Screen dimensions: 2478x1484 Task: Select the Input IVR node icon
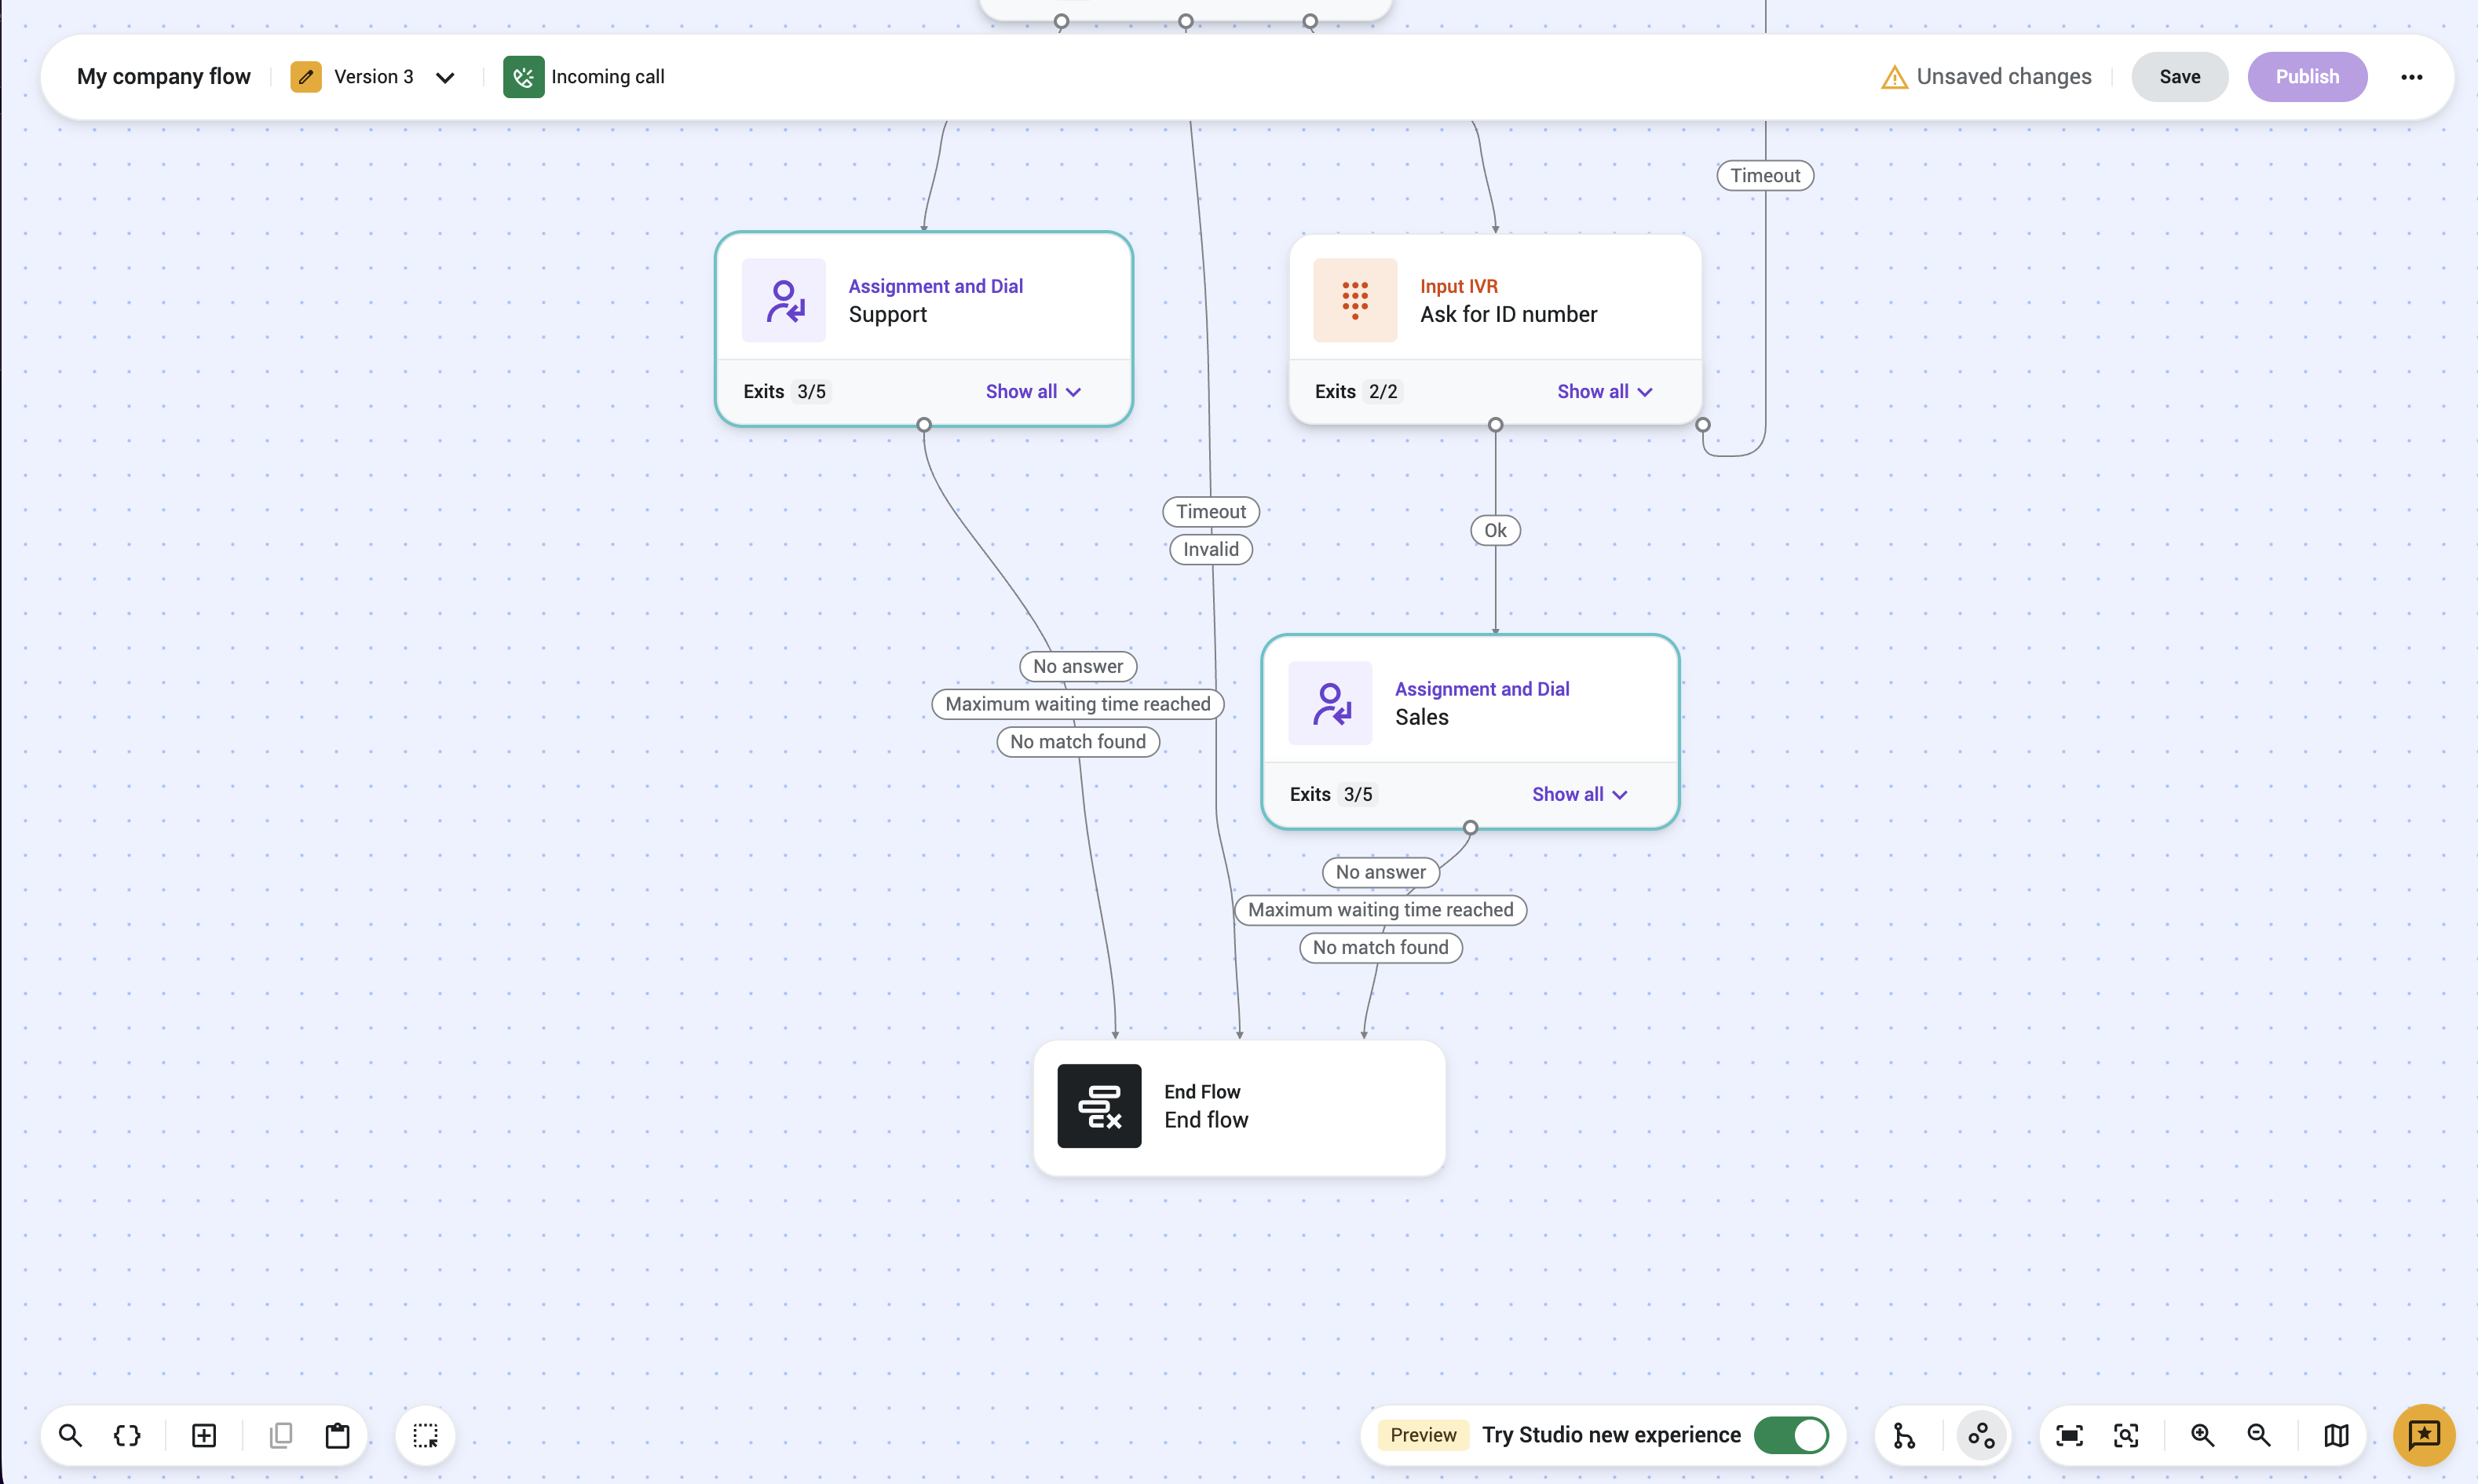(1355, 300)
